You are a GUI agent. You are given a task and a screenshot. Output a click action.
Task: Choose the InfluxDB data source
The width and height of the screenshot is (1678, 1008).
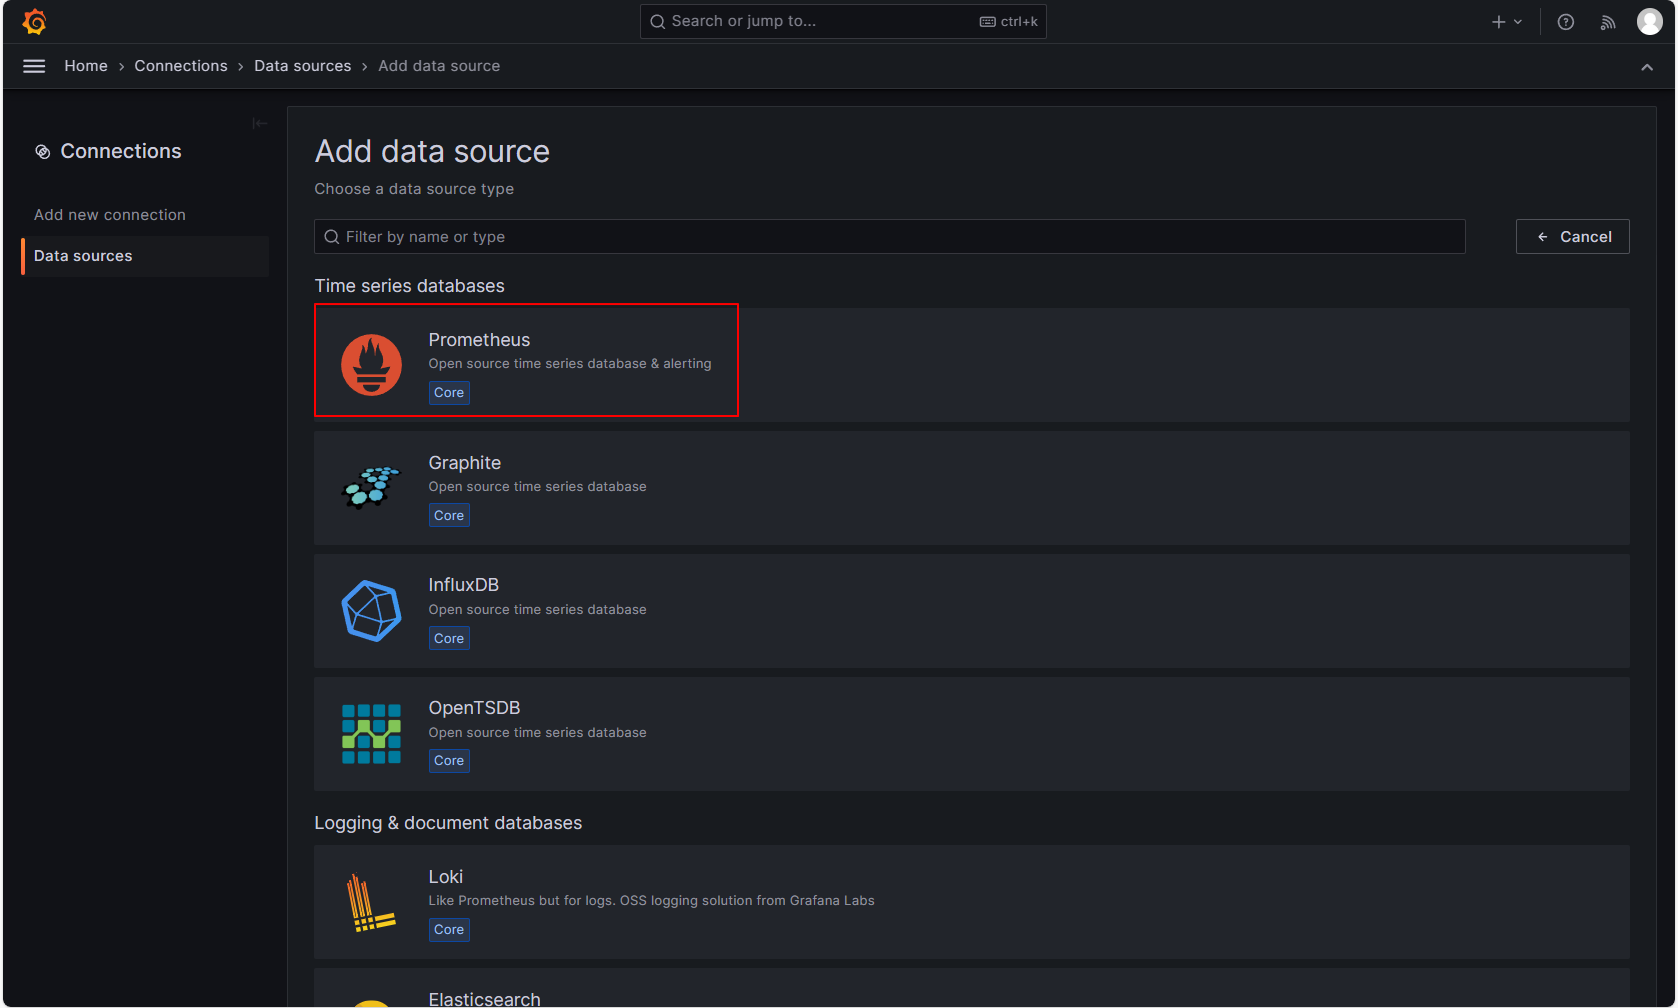tap(971, 611)
